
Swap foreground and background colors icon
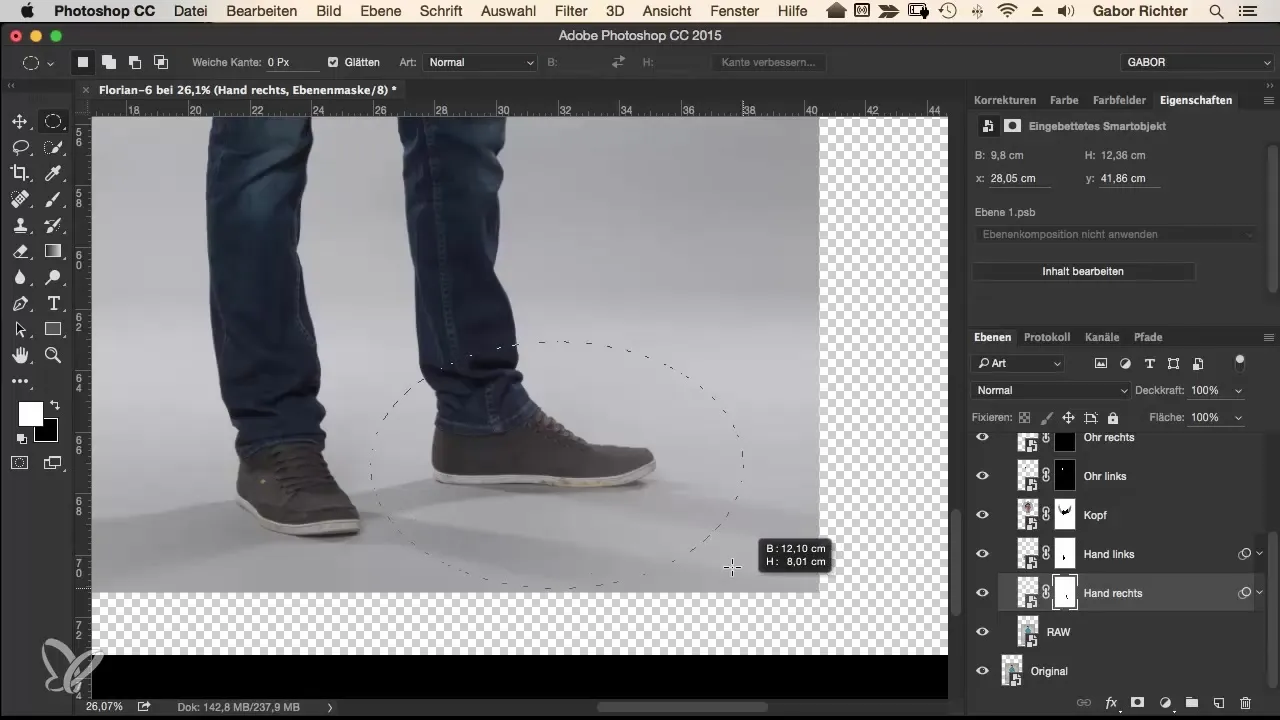[x=54, y=406]
